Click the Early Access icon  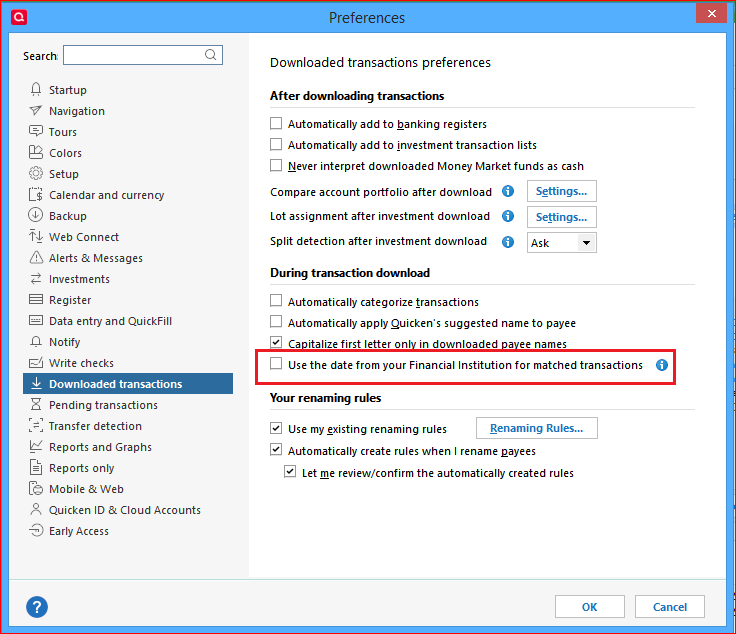[x=36, y=531]
